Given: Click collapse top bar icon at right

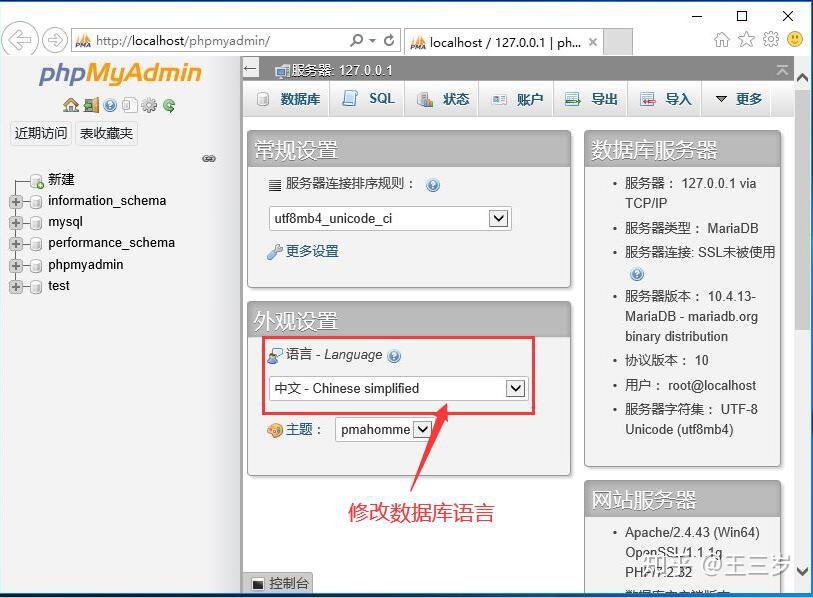Looking at the screenshot, I should coord(782,70).
